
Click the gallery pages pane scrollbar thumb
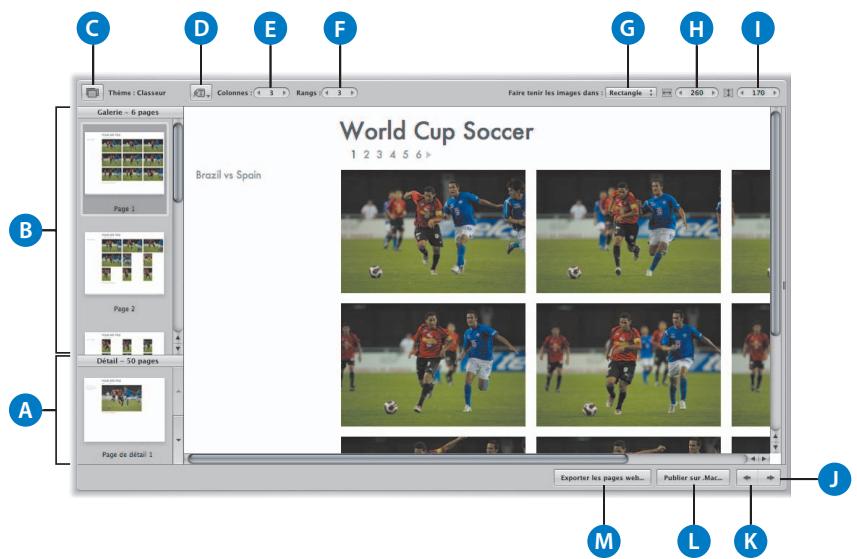178,162
